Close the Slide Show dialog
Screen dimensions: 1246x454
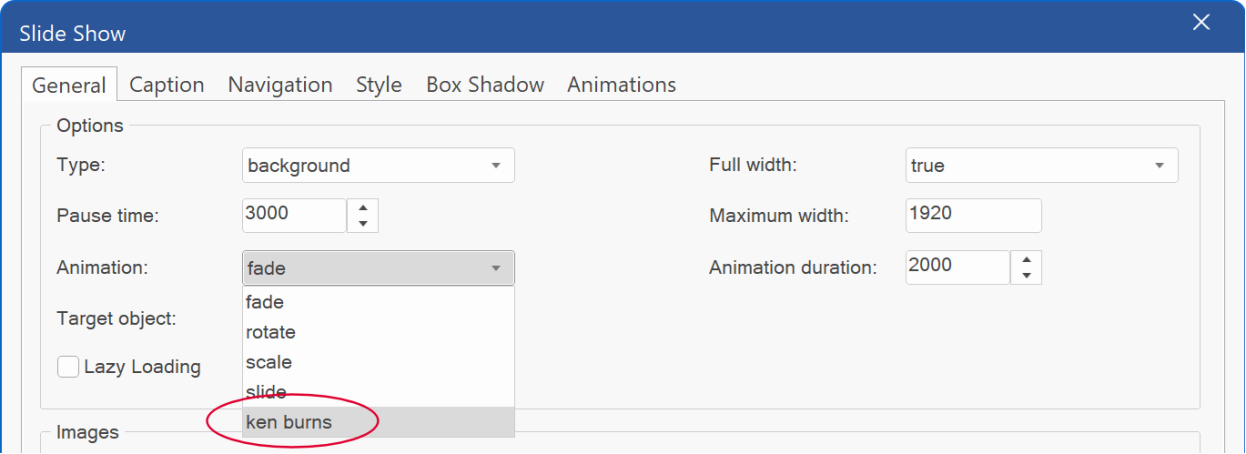[x=1201, y=22]
